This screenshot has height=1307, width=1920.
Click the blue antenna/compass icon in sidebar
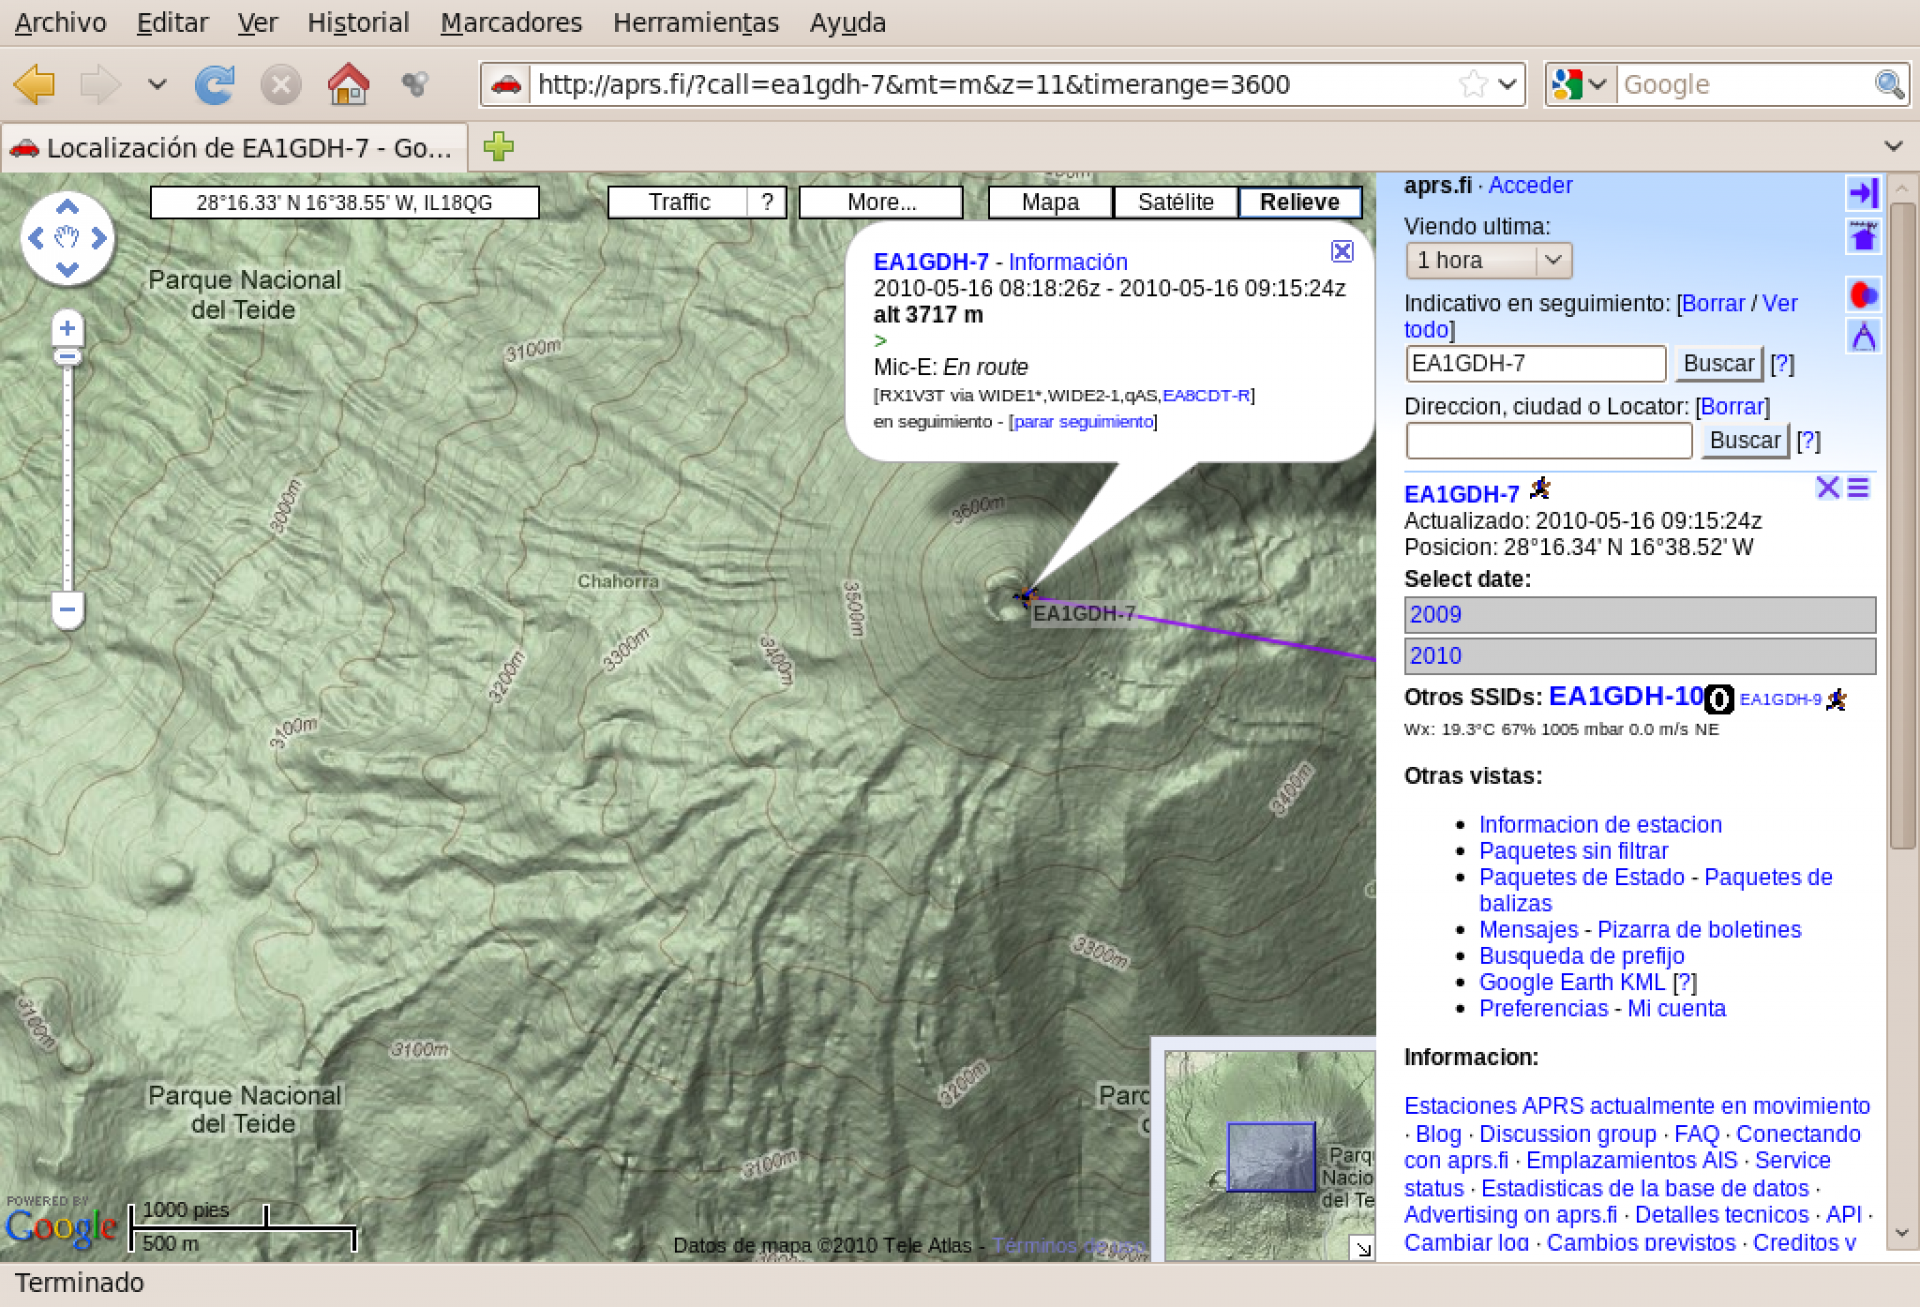coord(1863,336)
